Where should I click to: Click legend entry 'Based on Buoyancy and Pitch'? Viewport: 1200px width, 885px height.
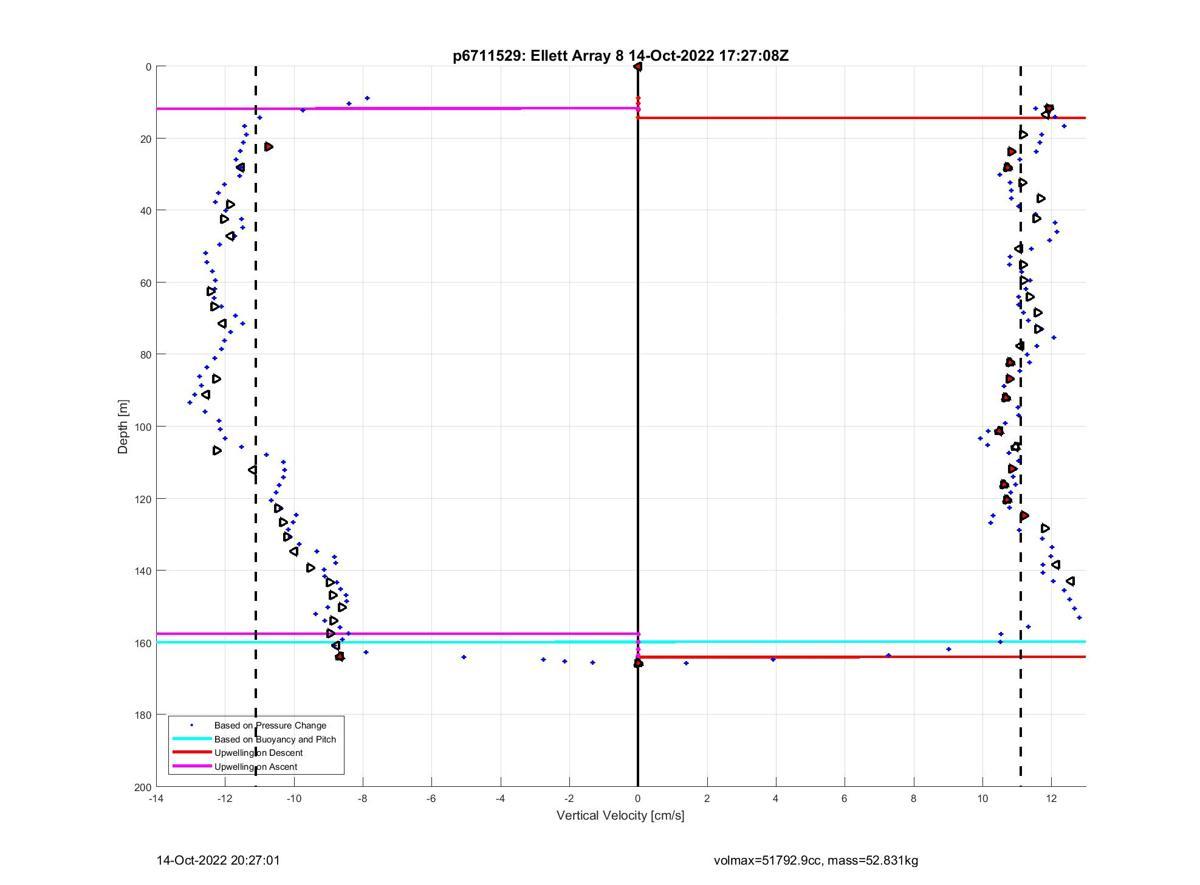coord(275,739)
